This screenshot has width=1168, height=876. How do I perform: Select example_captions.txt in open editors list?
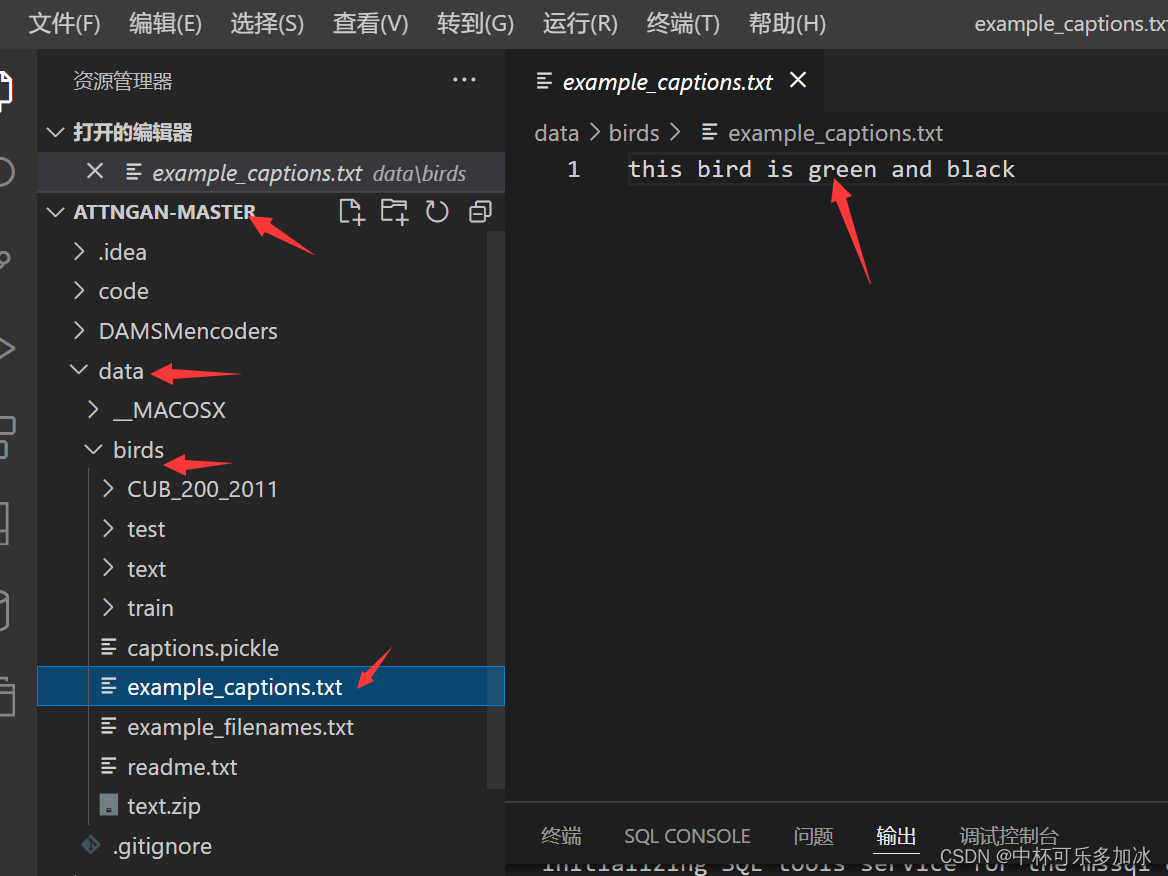click(x=270, y=173)
